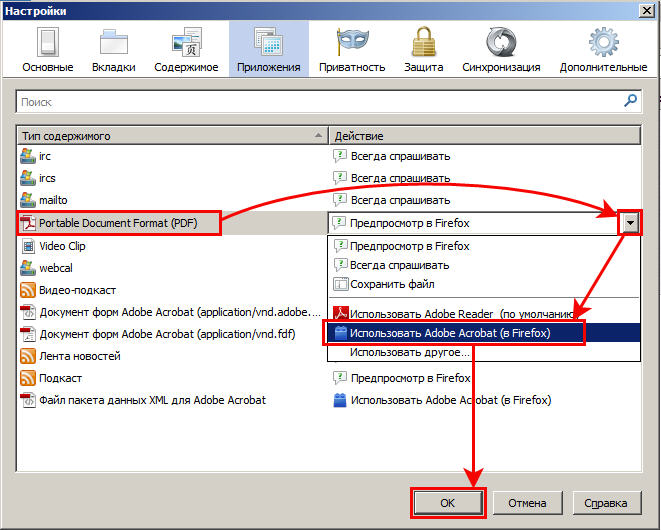Select the Portable Document Format (PDF) row
The image size is (661, 530).
click(x=118, y=222)
